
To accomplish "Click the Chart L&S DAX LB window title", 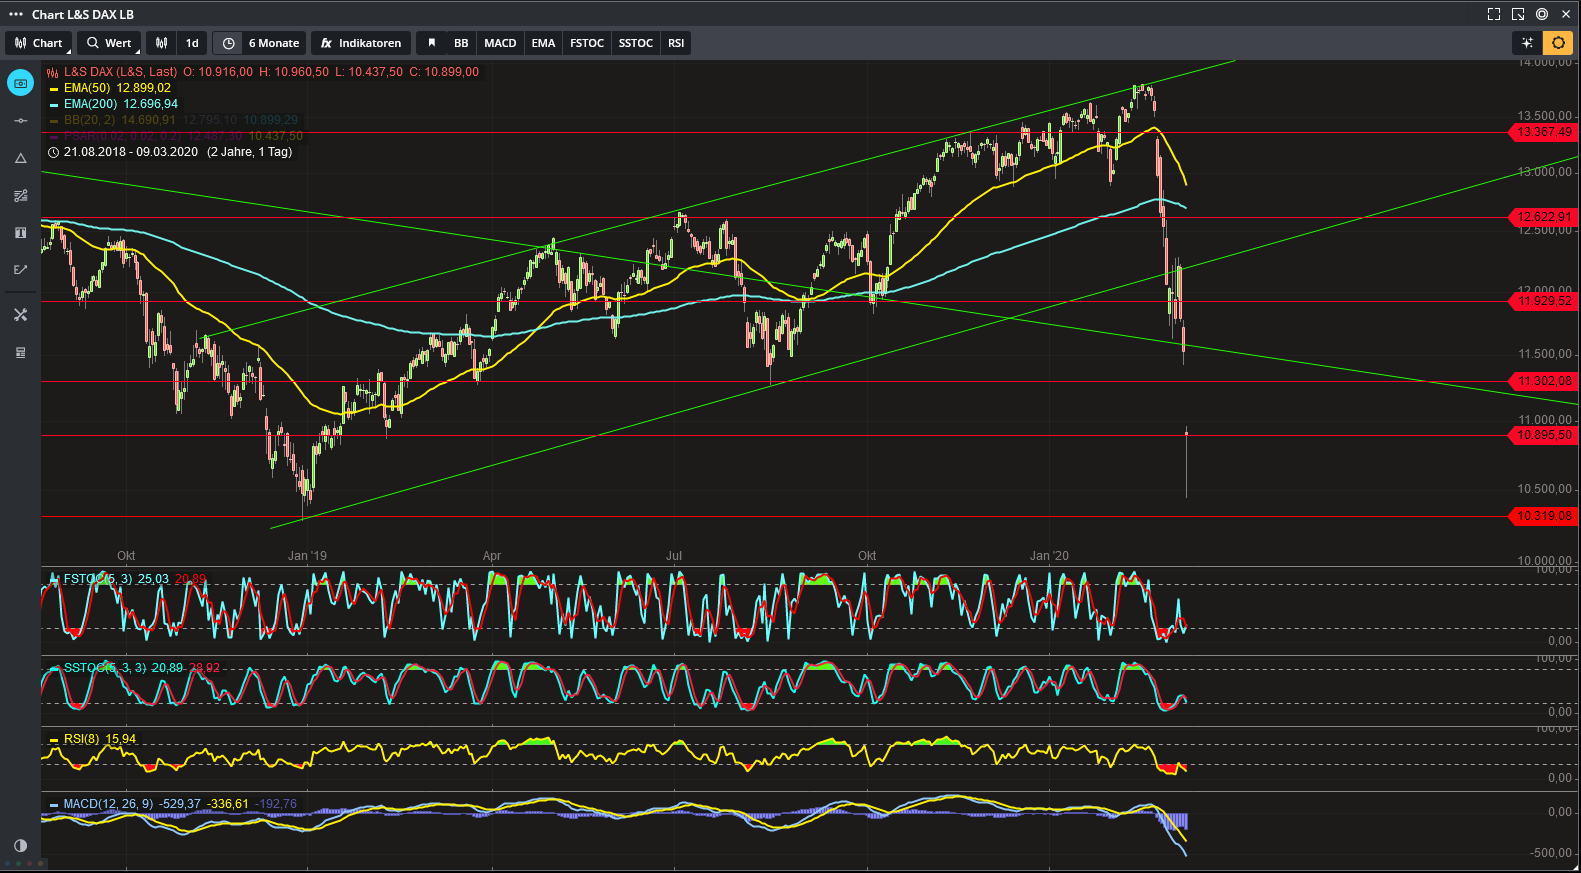I will click(83, 14).
